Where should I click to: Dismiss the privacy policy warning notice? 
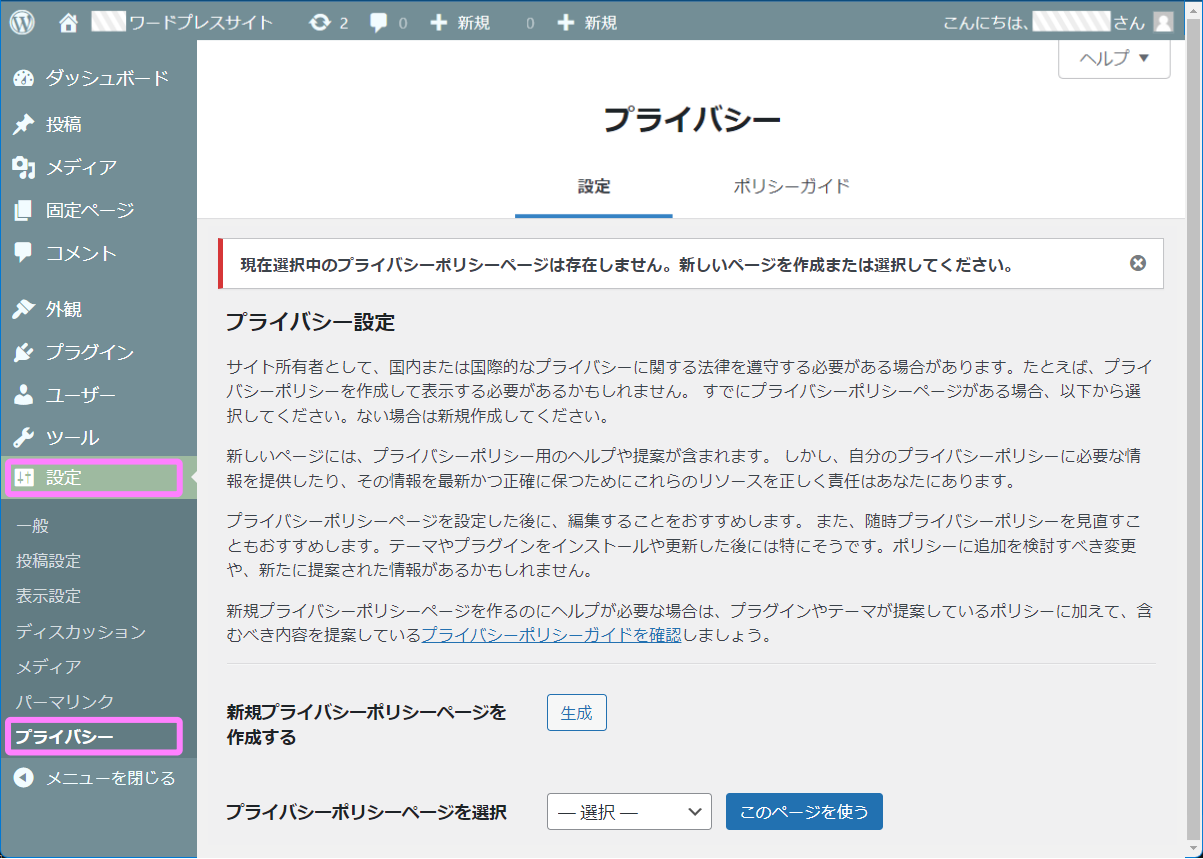point(1137,263)
